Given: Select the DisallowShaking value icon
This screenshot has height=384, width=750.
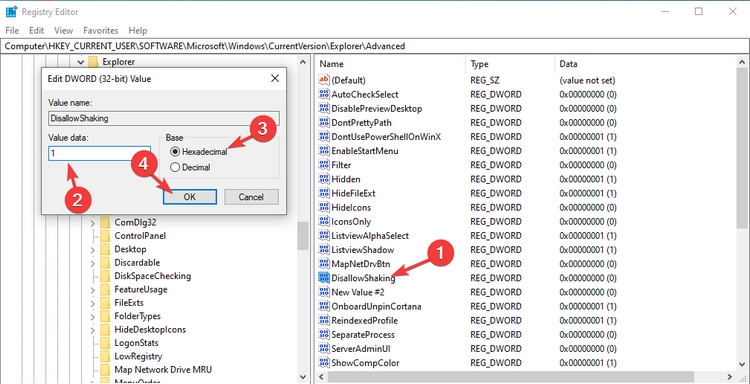Looking at the screenshot, I should pyautogui.click(x=324, y=278).
